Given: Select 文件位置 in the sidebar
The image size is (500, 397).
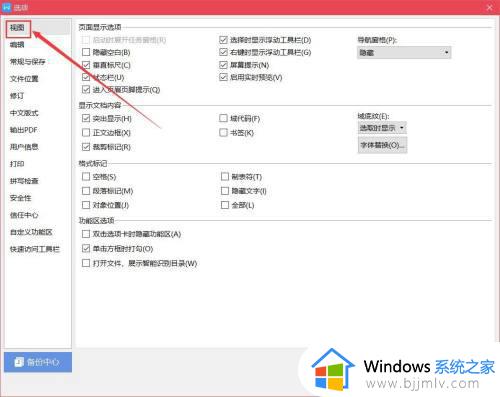Looking at the screenshot, I should (24, 79).
